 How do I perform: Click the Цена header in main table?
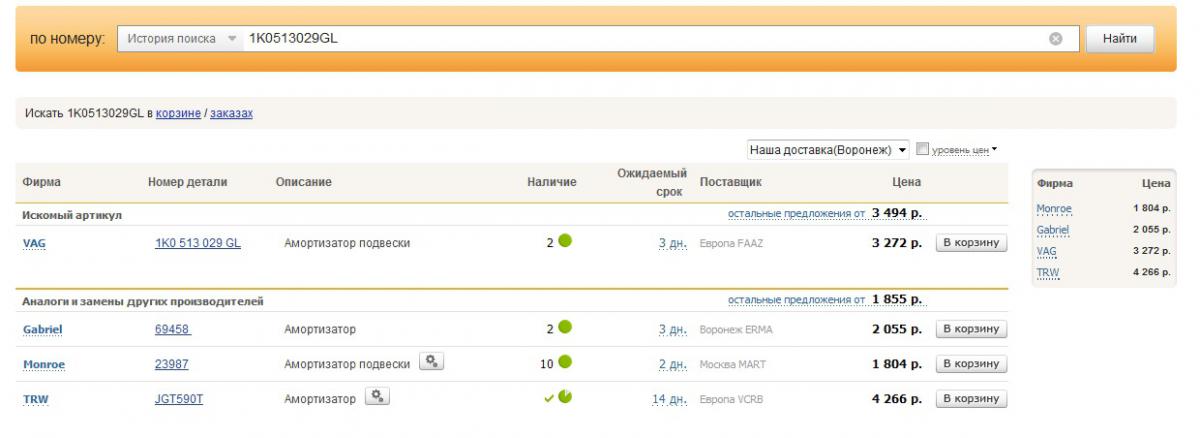[x=907, y=182]
